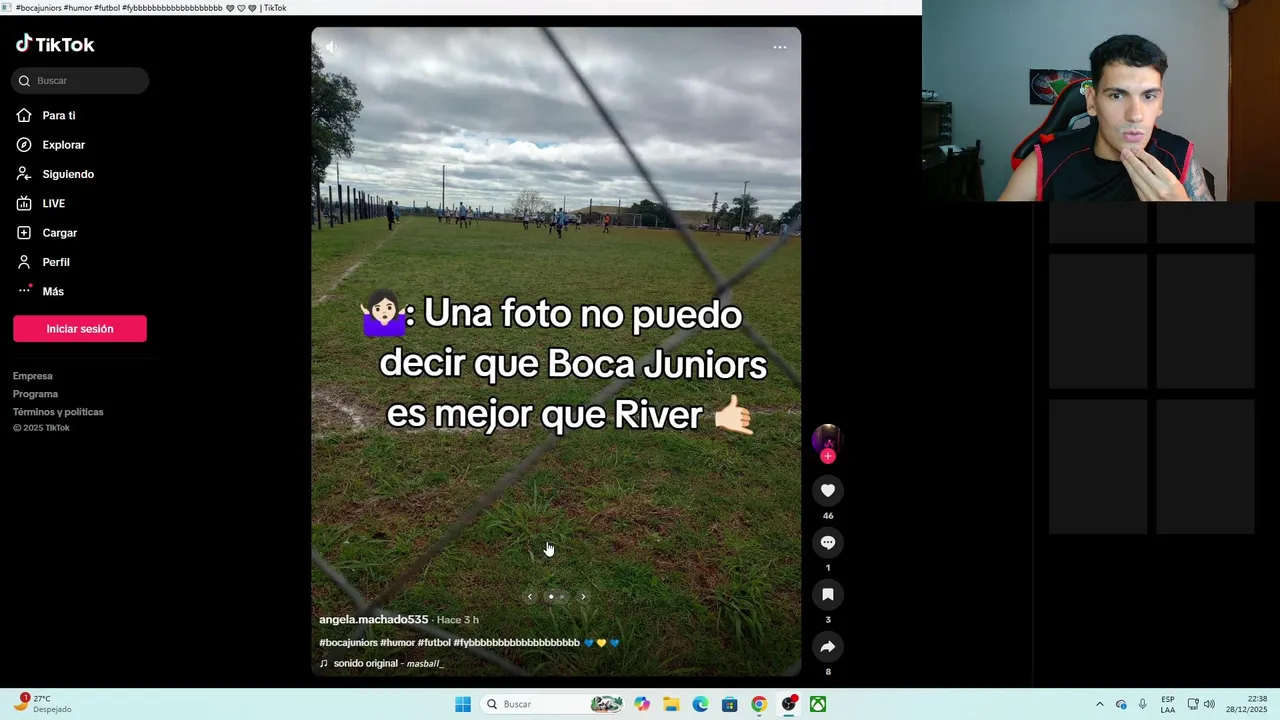The height and width of the screenshot is (720, 1280).
Task: Go to previous photo arrow
Action: 530,597
